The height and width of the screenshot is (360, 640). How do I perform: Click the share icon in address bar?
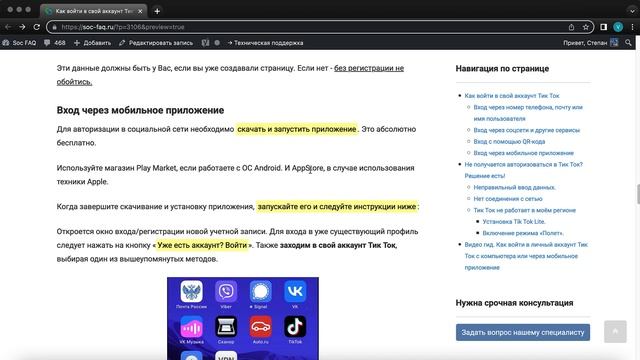[x=571, y=27]
